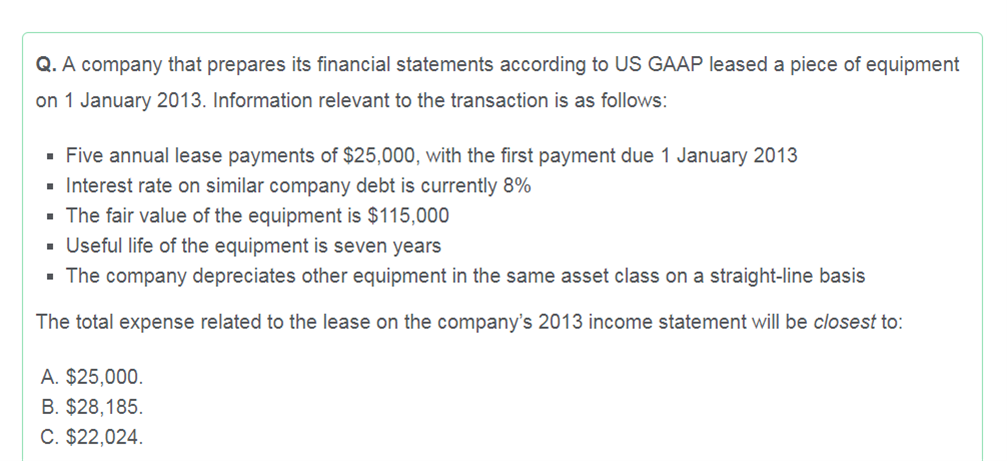Viewport: 1007px width, 461px height.
Task: Click the square bullet before "The fair value"
Action: [x=50, y=217]
